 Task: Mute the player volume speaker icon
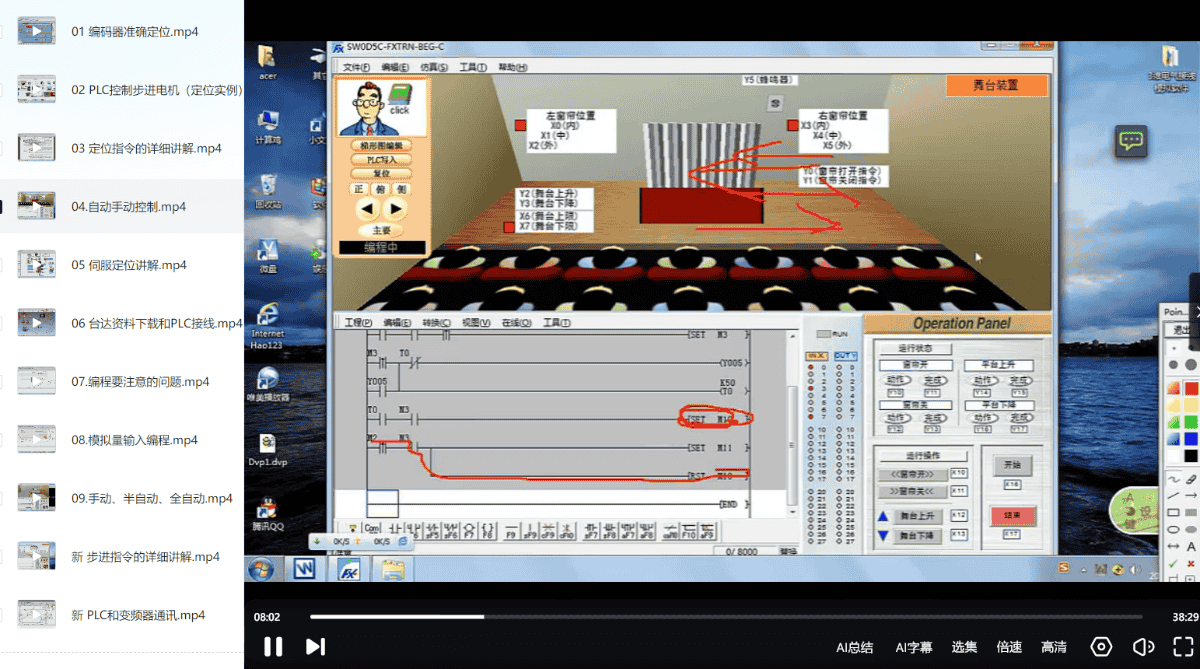(1143, 647)
